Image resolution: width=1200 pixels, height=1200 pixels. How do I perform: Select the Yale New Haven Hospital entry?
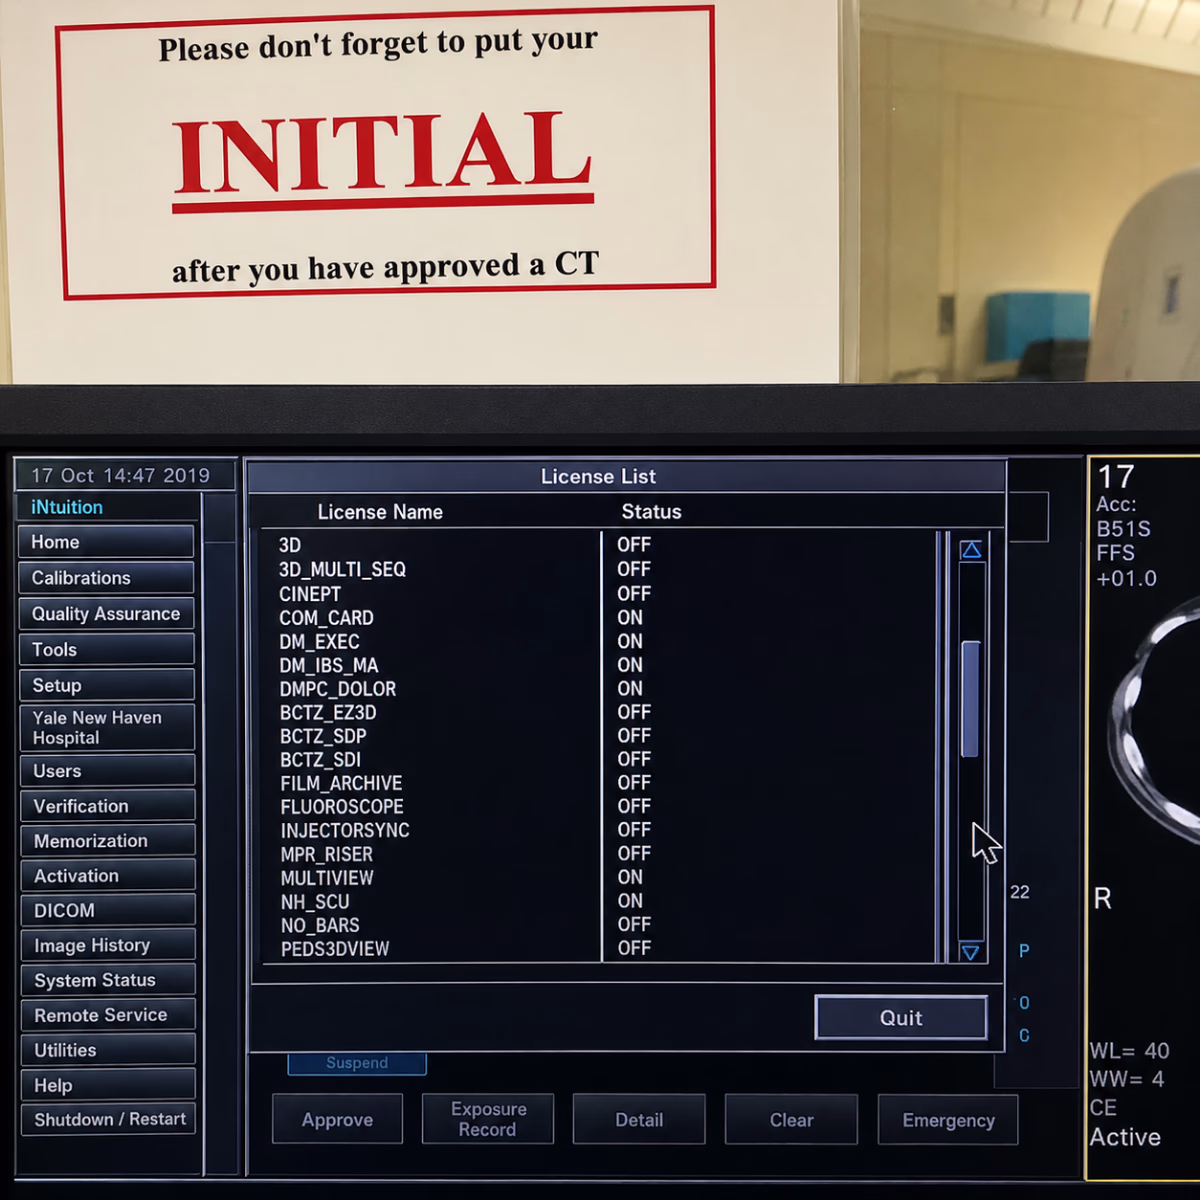(107, 728)
